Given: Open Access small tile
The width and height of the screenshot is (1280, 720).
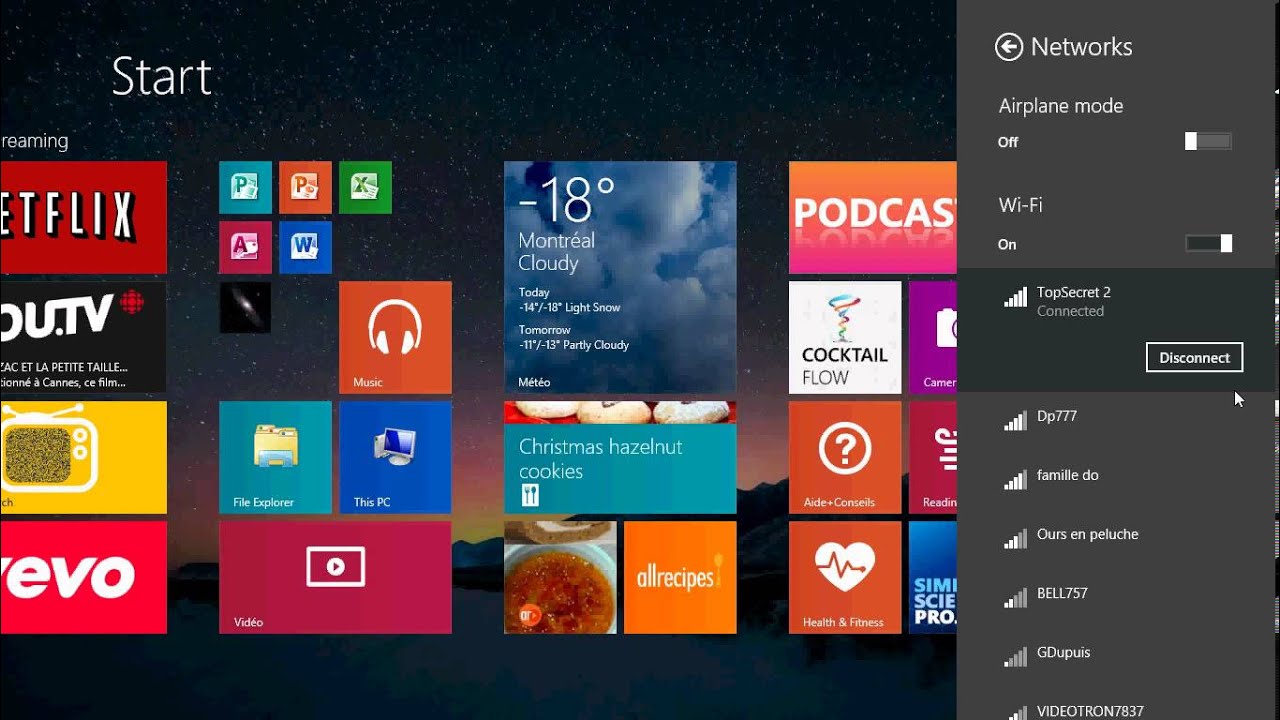Looking at the screenshot, I should click(x=245, y=247).
